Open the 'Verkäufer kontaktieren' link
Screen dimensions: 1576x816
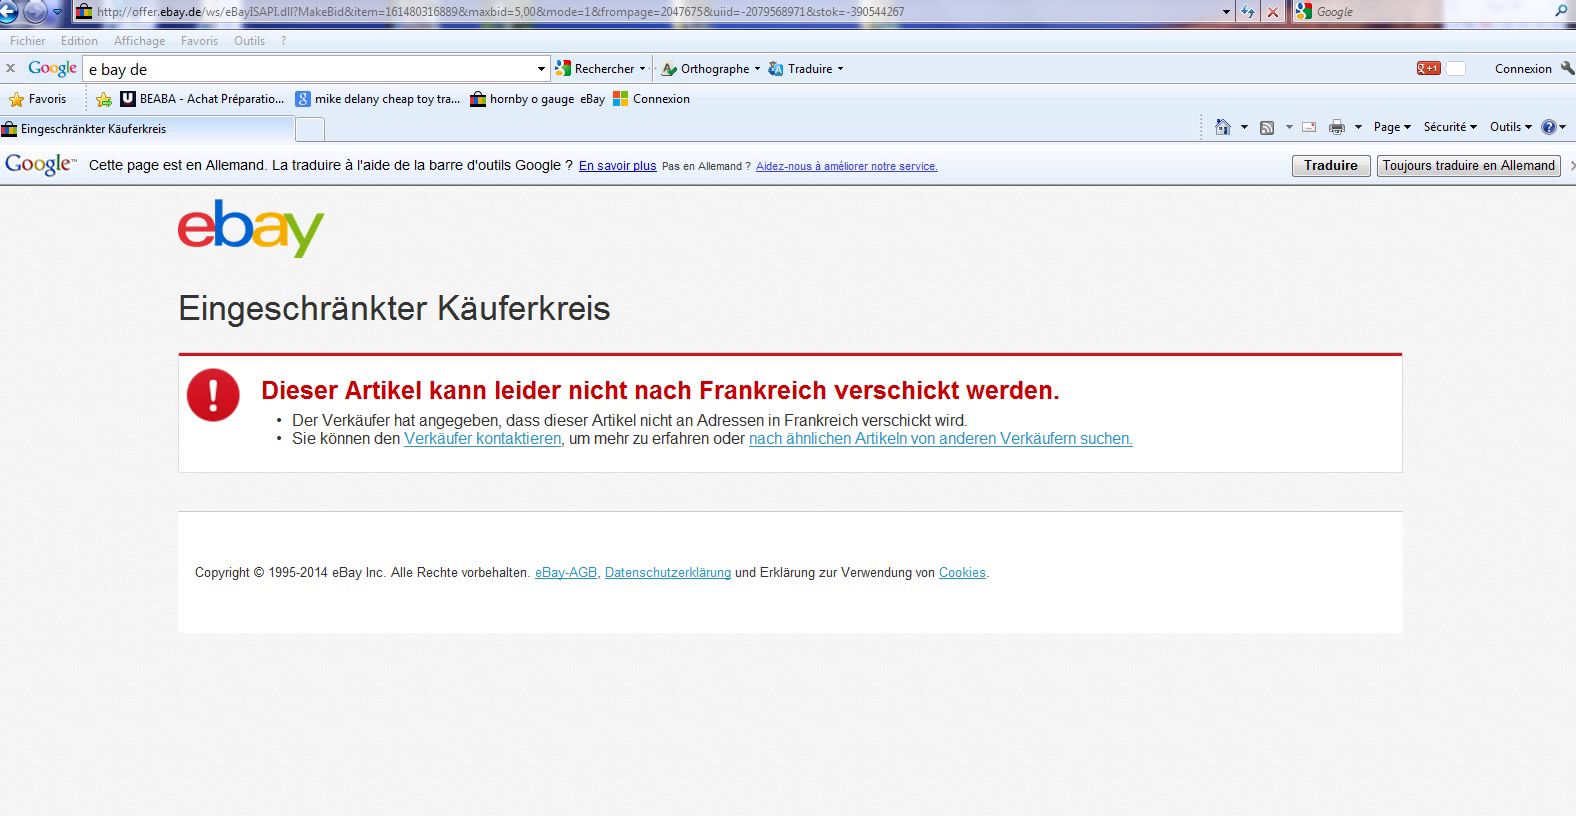[x=483, y=439]
